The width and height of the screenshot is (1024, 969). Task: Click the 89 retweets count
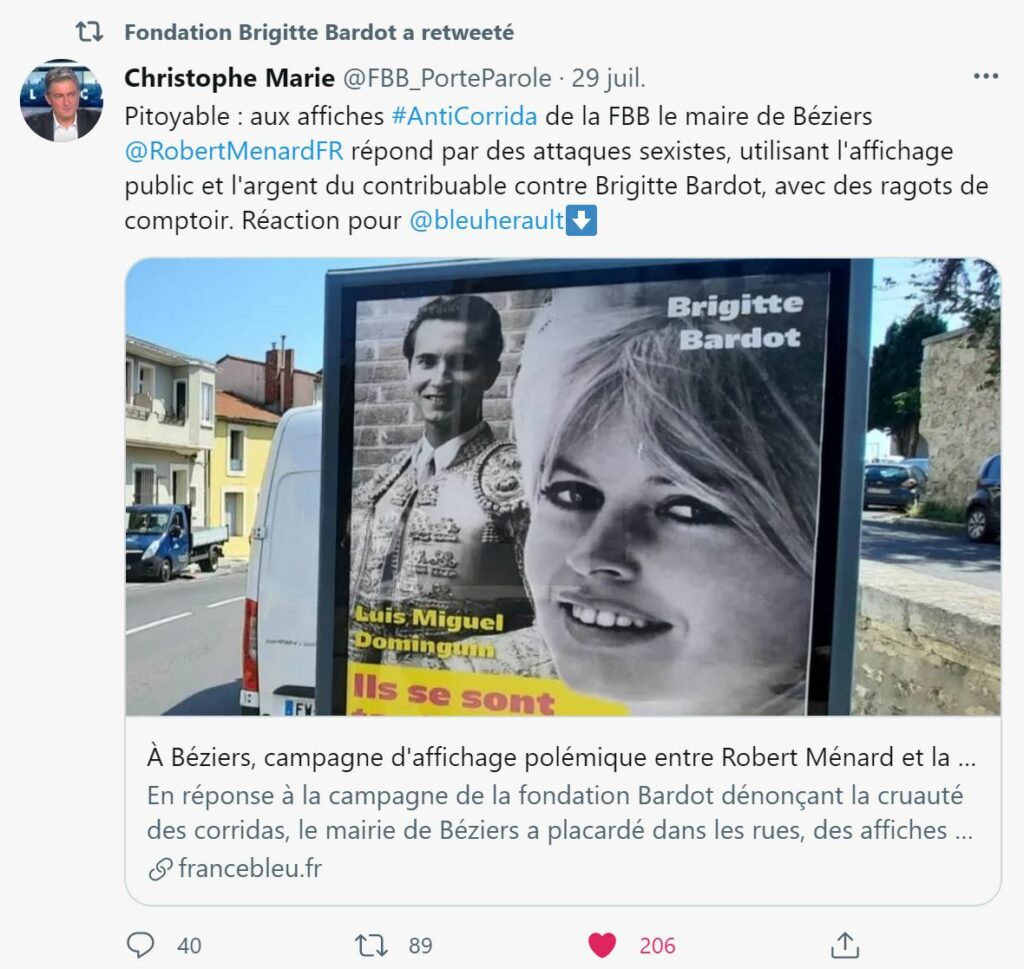pyautogui.click(x=421, y=945)
